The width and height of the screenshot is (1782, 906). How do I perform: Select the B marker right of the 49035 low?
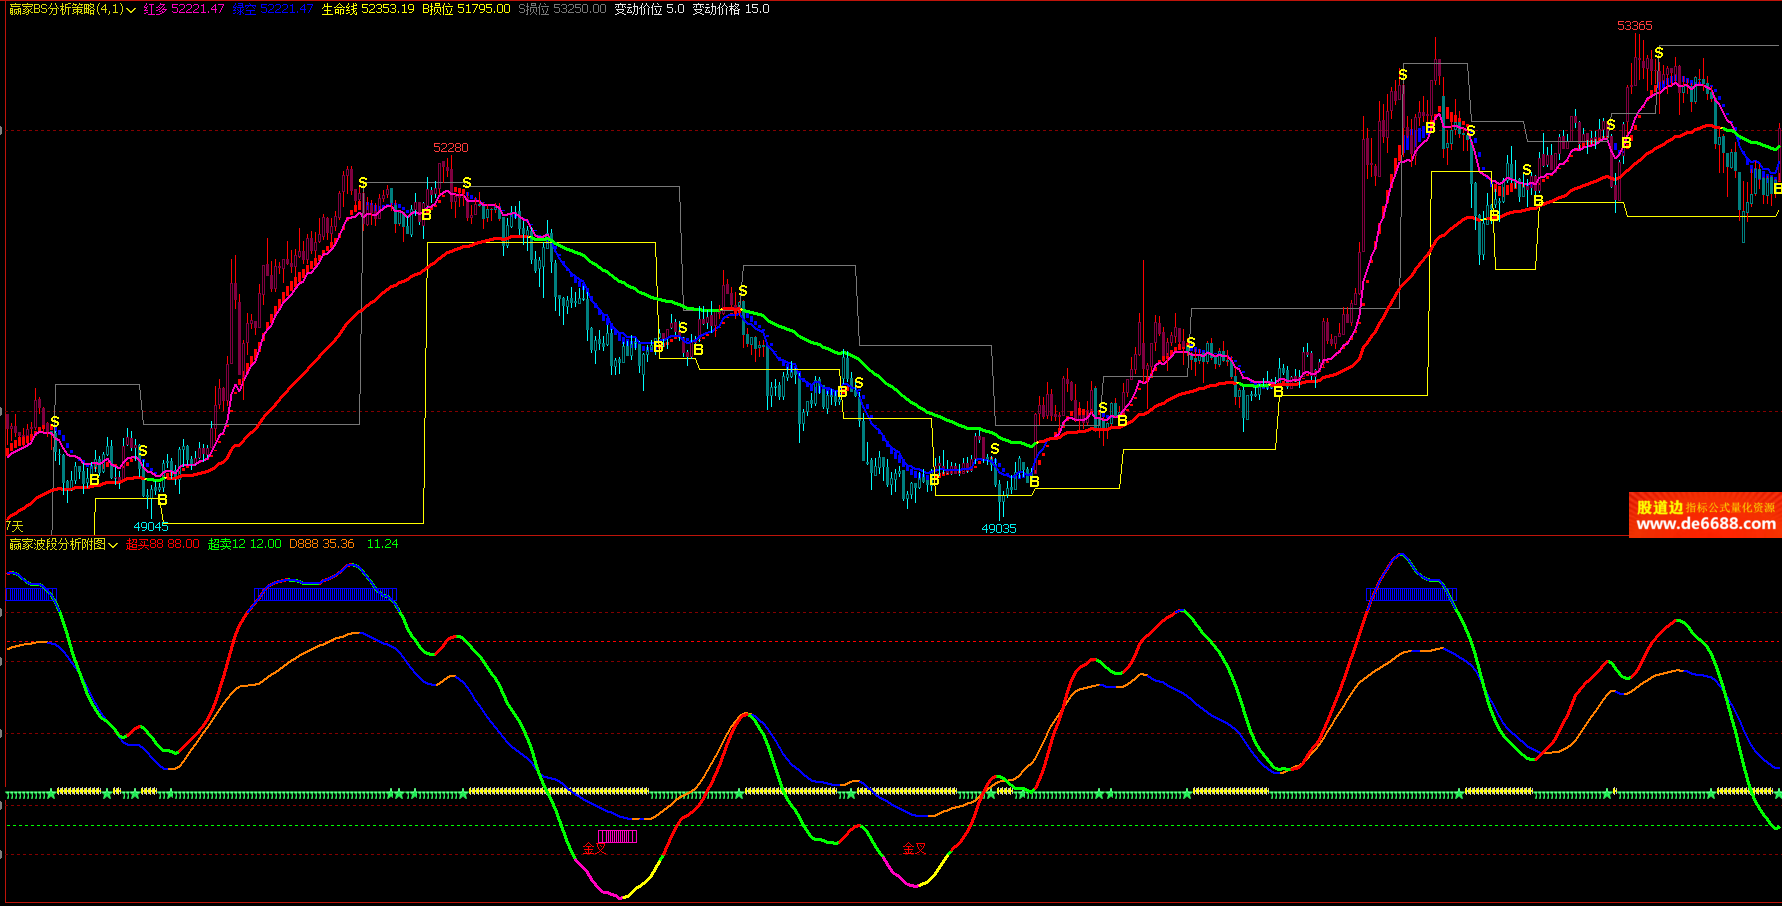[1034, 482]
